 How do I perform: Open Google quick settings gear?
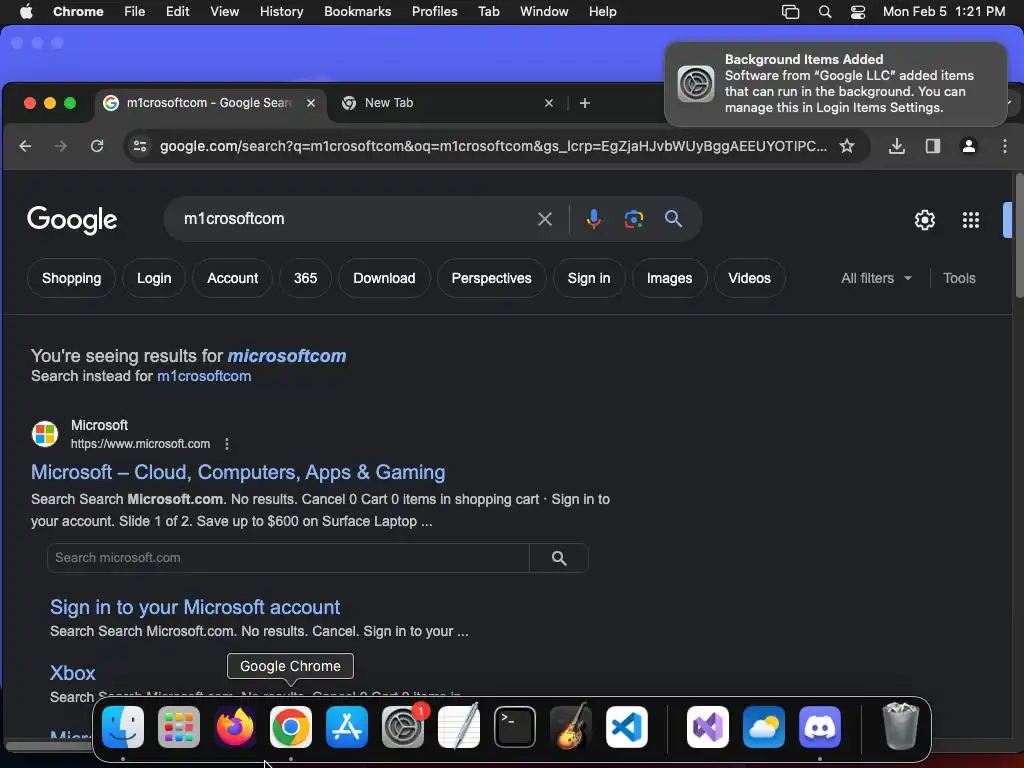pyautogui.click(x=925, y=220)
